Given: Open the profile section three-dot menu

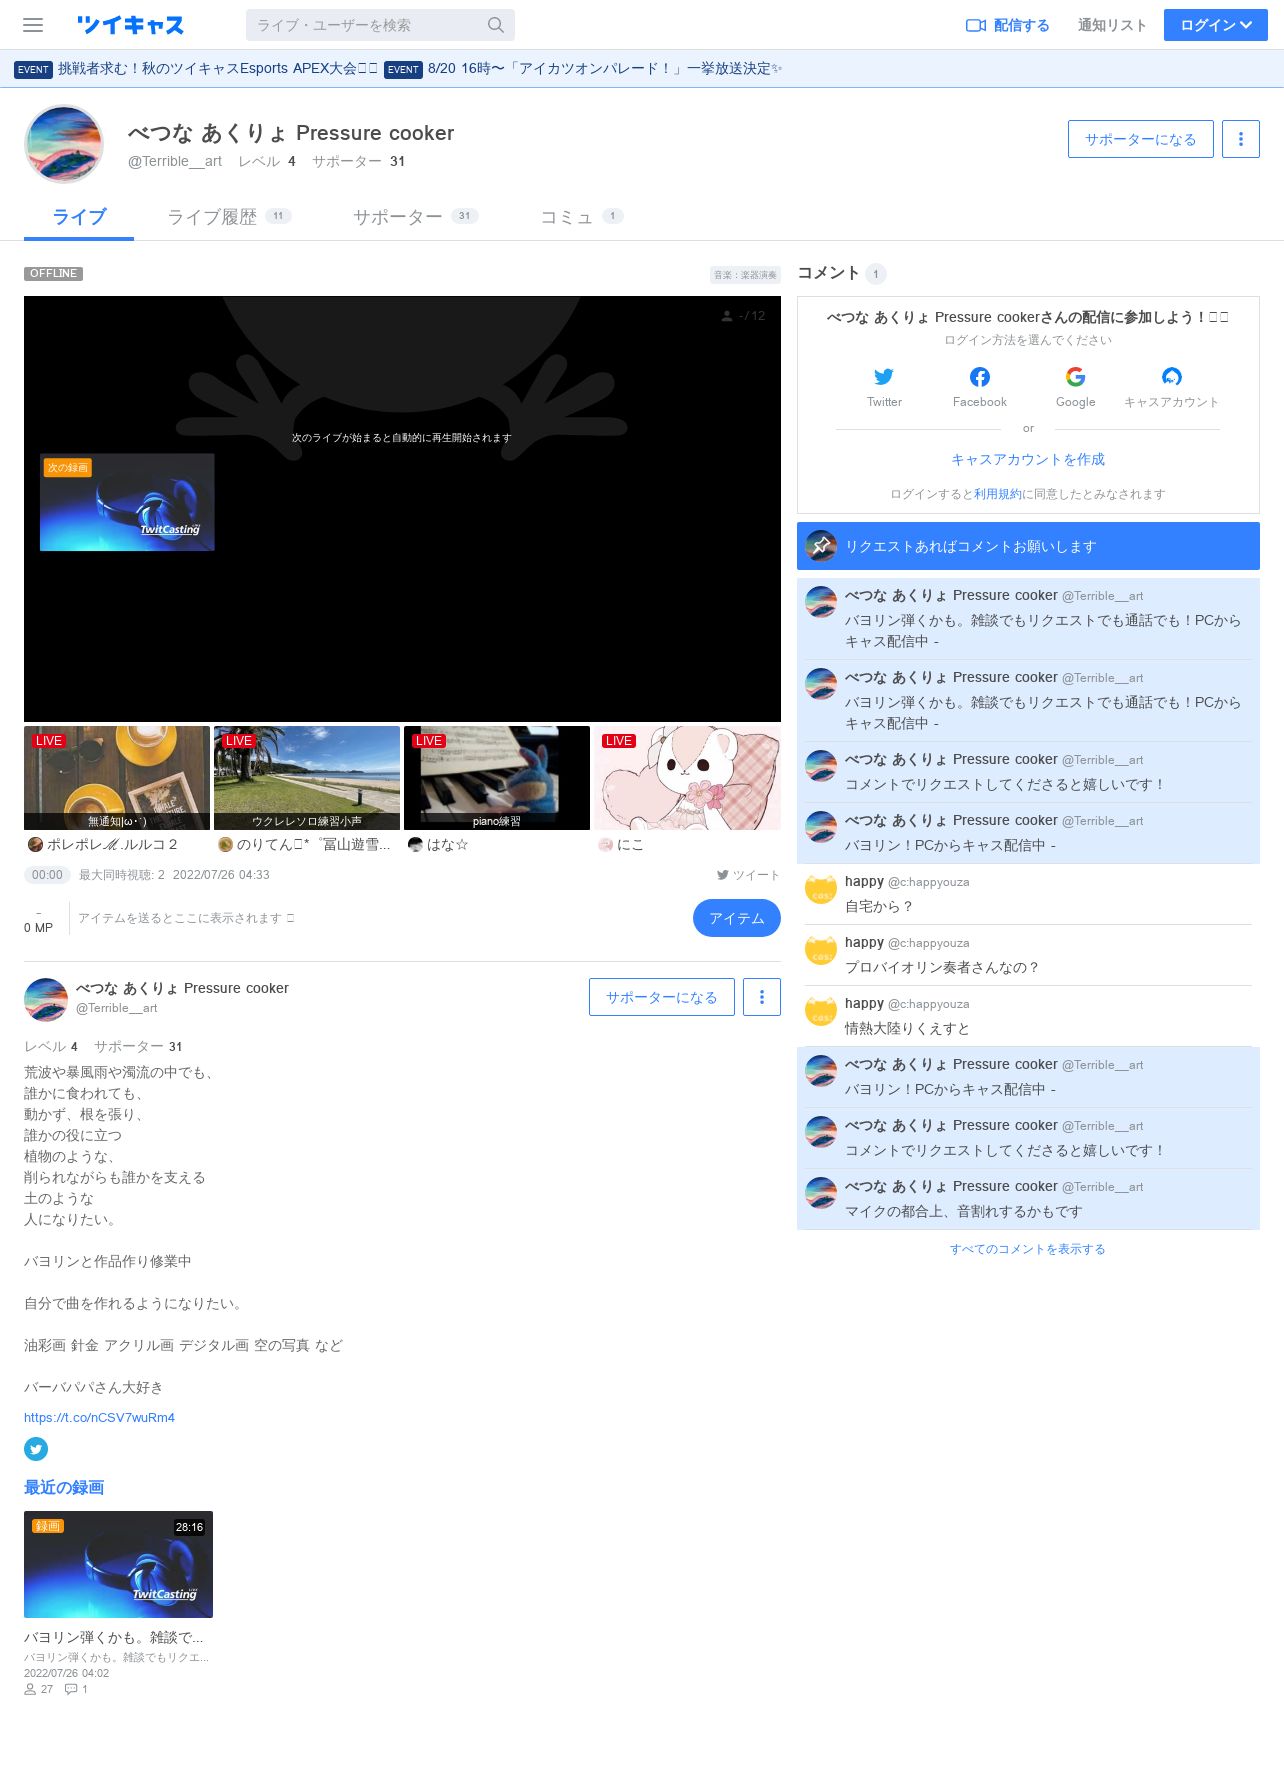Looking at the screenshot, I should tap(762, 997).
